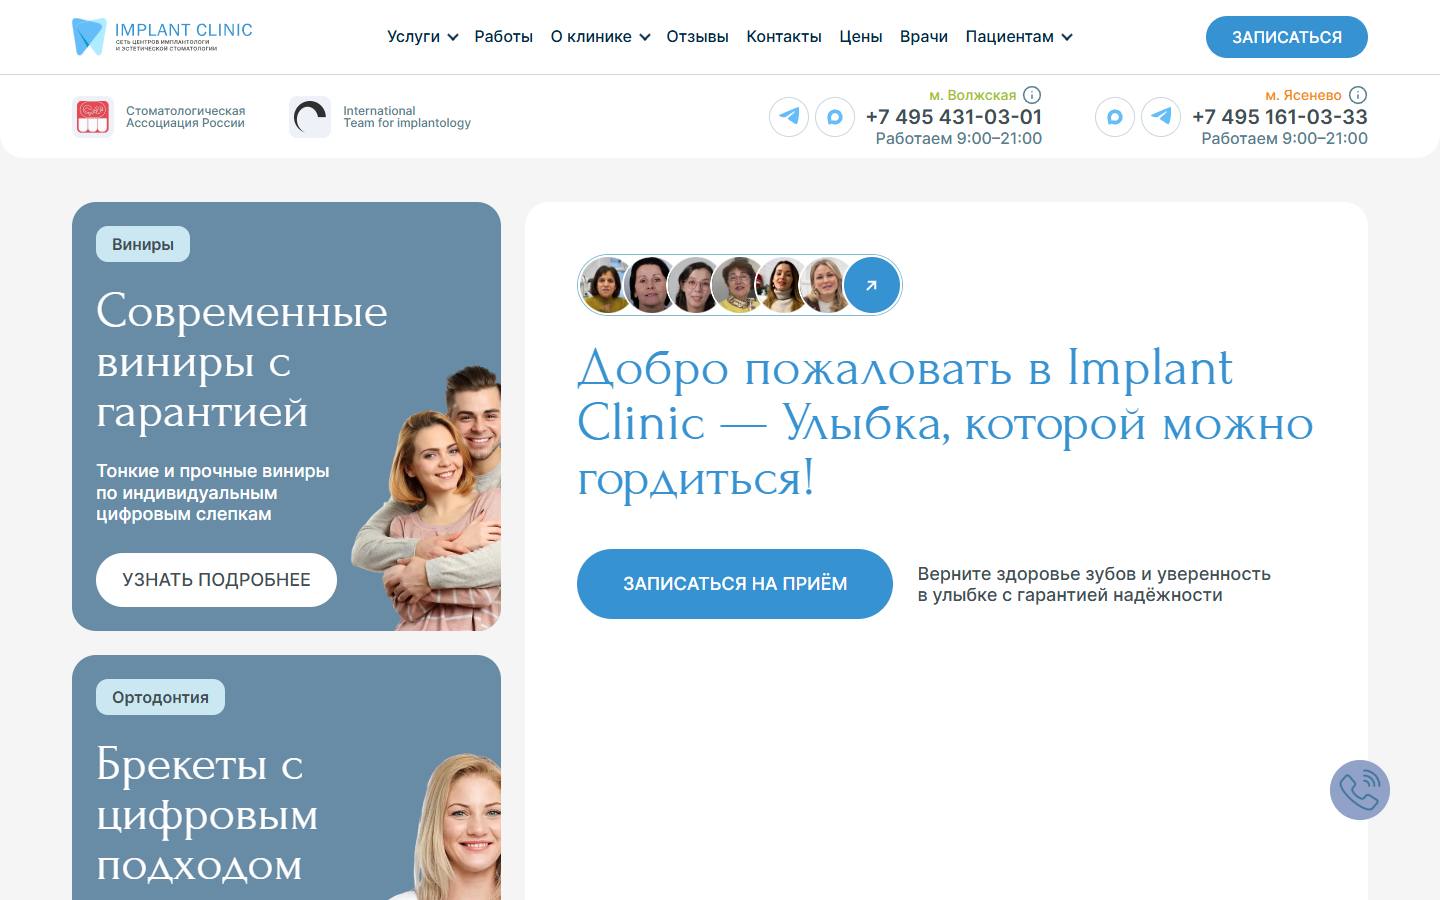The image size is (1440, 900).
Task: Show info for м. Волжская location
Action: point(1032,95)
